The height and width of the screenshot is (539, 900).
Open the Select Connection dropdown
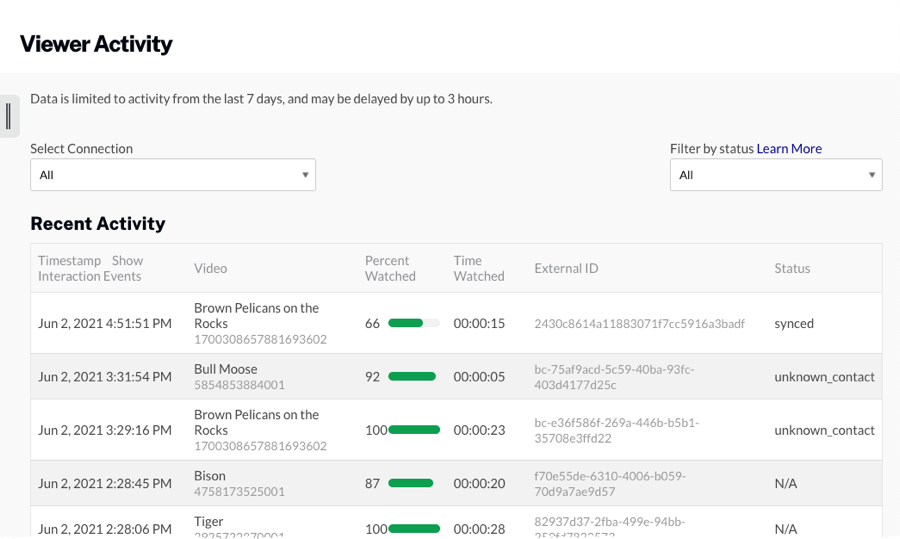pos(173,175)
